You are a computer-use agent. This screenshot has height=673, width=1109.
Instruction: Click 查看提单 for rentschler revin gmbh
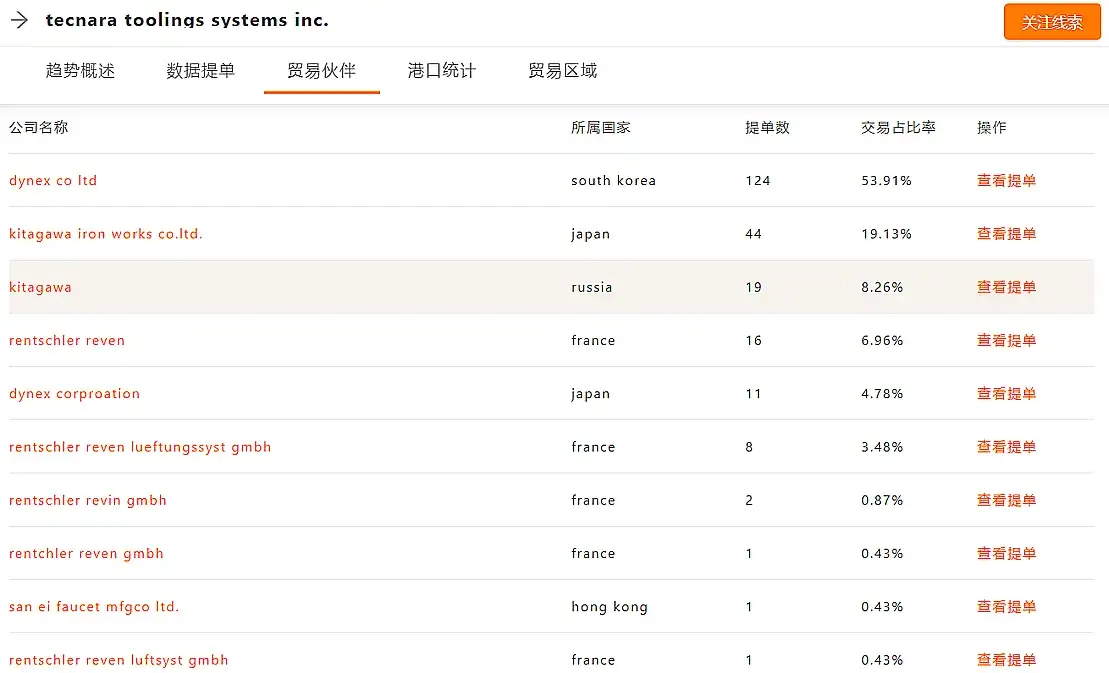tap(1006, 501)
